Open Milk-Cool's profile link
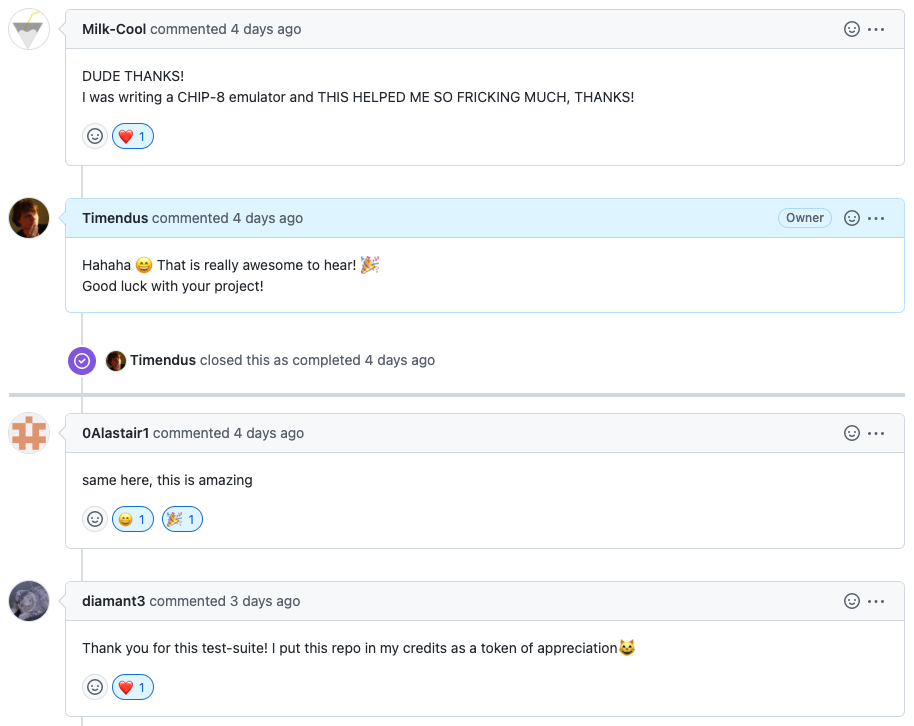 (x=114, y=29)
